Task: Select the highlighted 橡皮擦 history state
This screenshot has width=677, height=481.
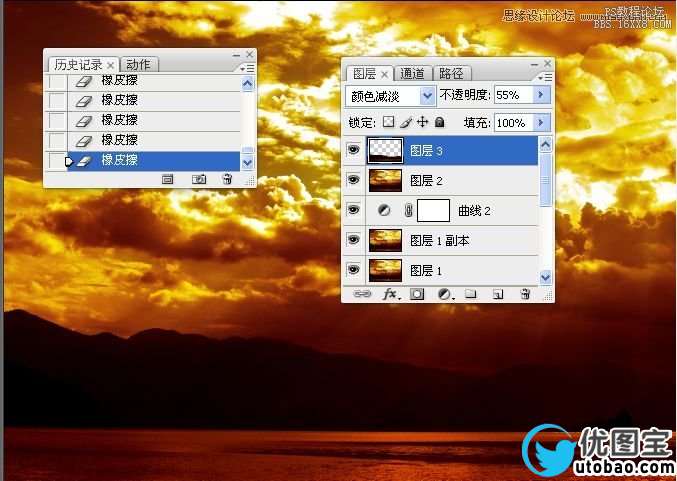Action: [x=153, y=161]
